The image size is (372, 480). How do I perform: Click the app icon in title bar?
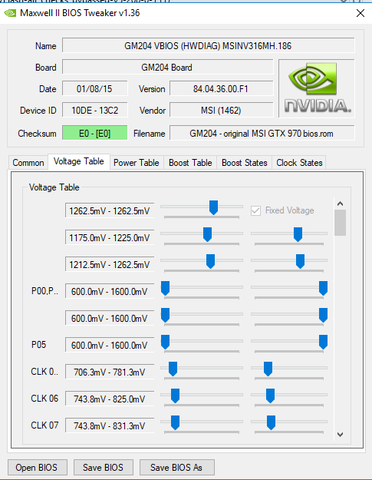(x=10, y=13)
